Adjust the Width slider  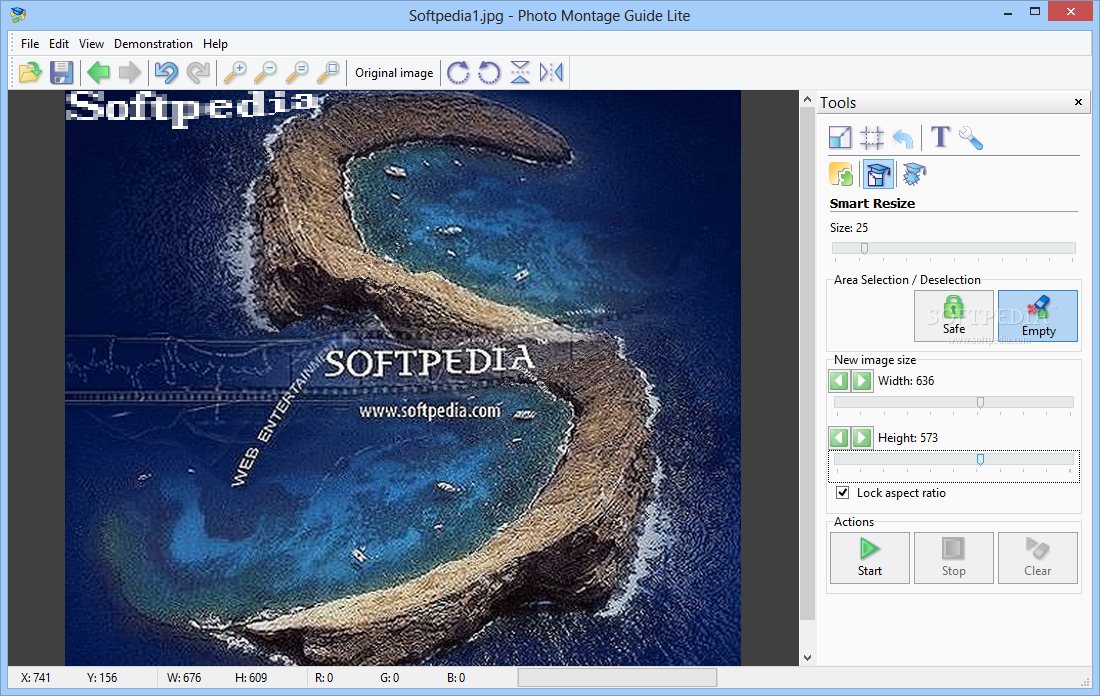[x=953, y=402]
